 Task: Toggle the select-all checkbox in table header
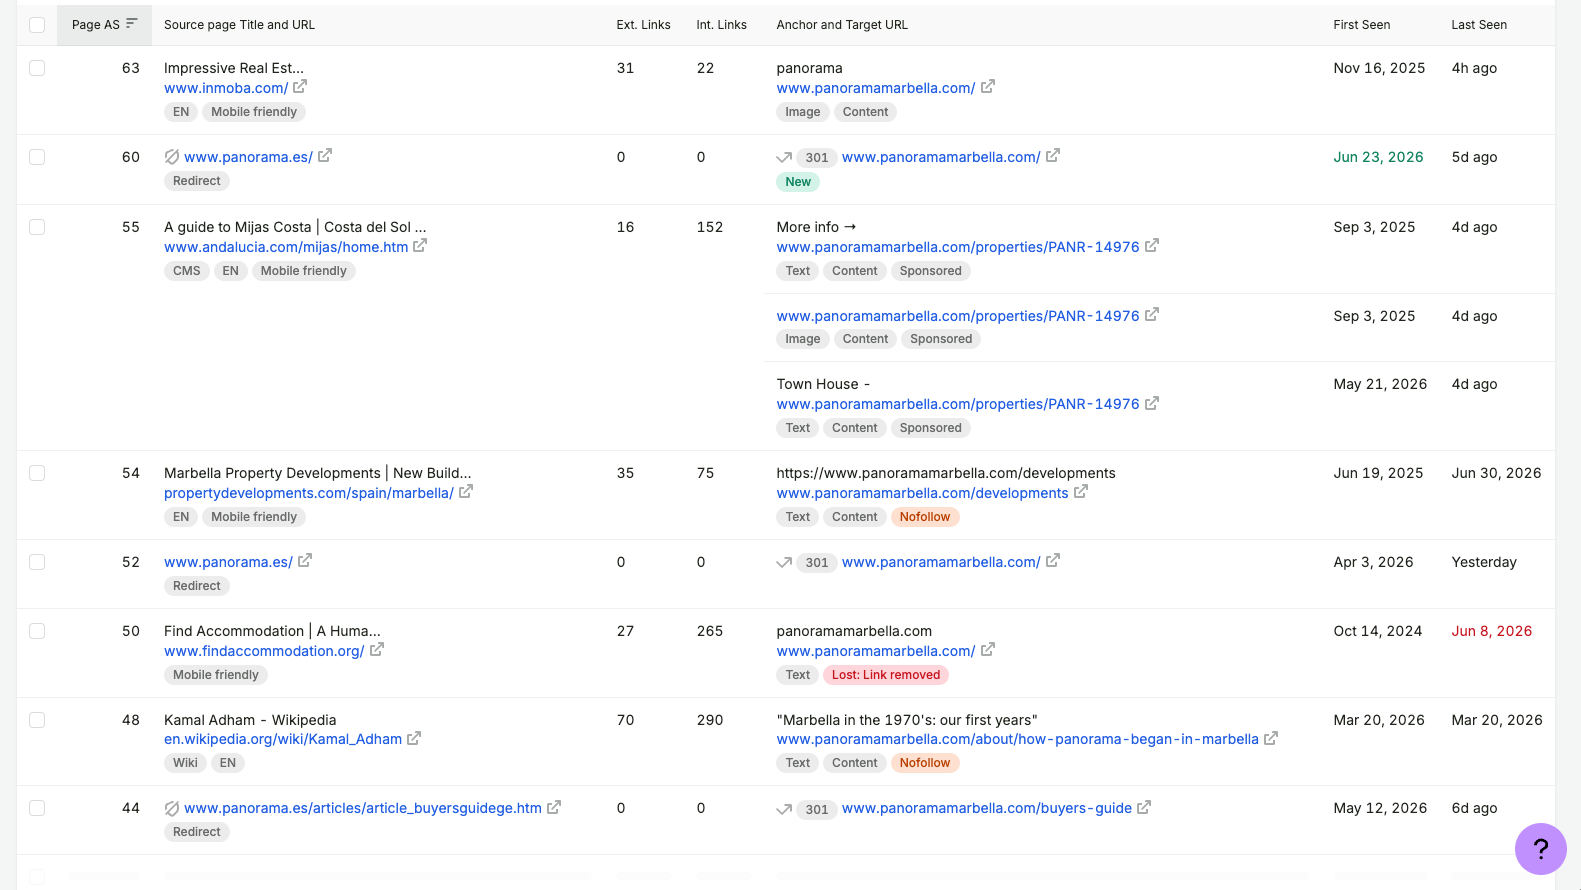click(x=37, y=25)
